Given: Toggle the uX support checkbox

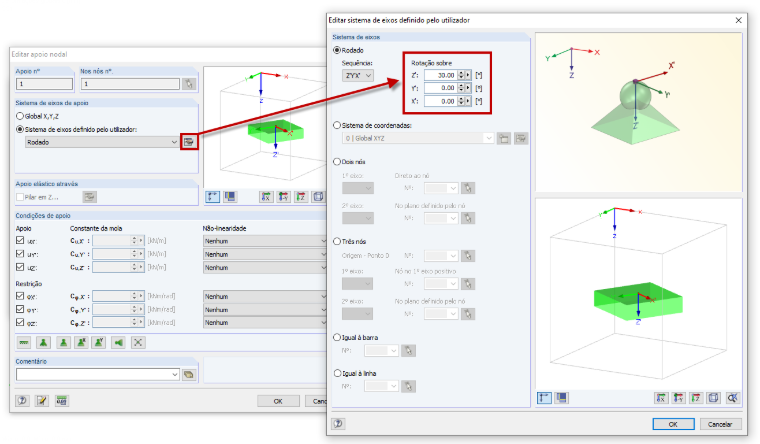Looking at the screenshot, I should click(x=20, y=240).
